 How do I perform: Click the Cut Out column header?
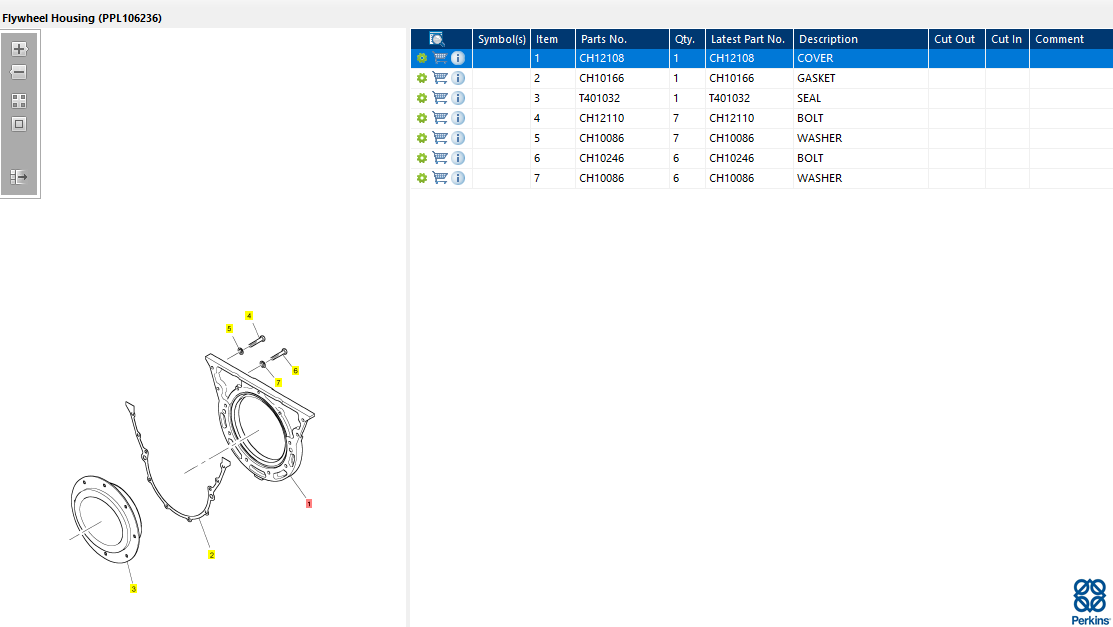956,39
